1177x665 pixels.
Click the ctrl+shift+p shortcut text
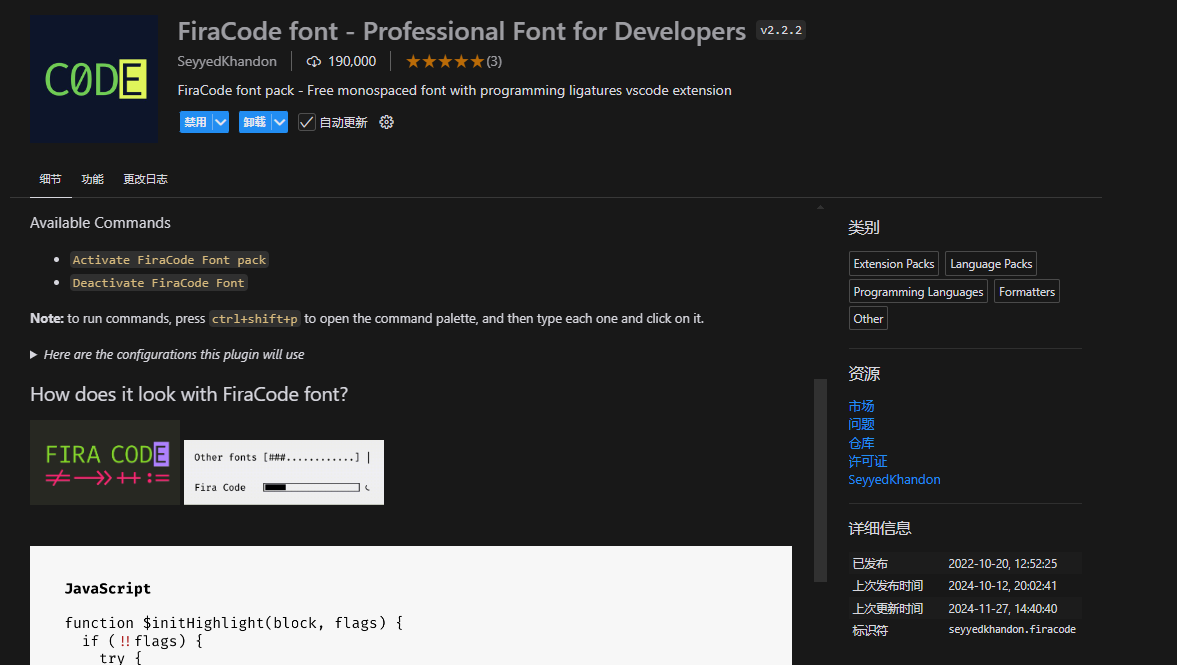tap(254, 319)
